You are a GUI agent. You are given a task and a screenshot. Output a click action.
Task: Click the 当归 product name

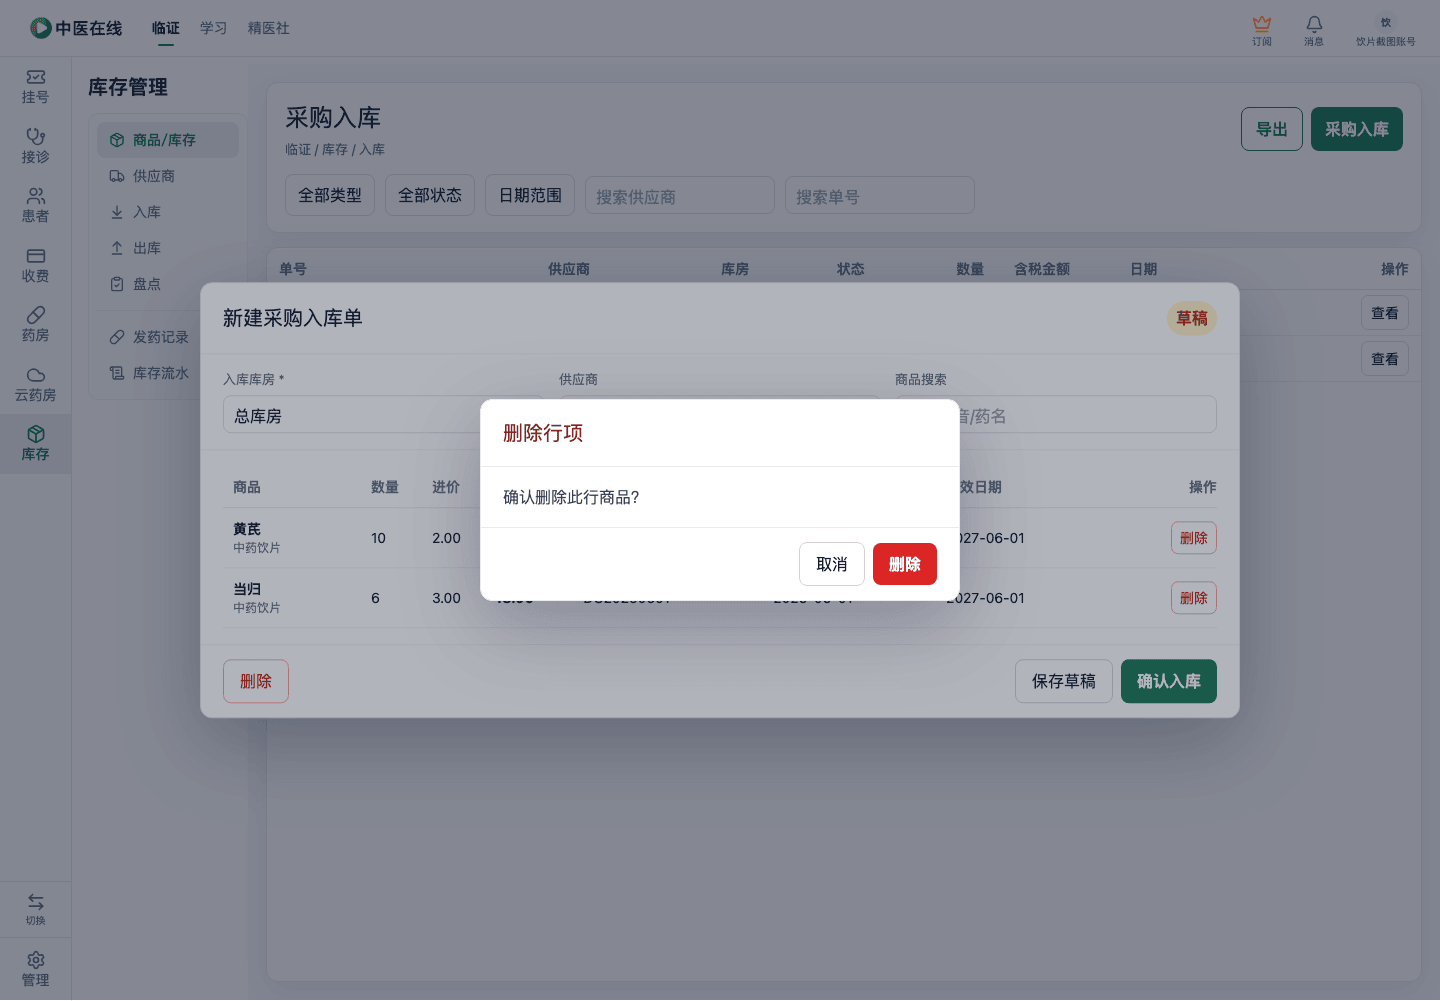(247, 589)
